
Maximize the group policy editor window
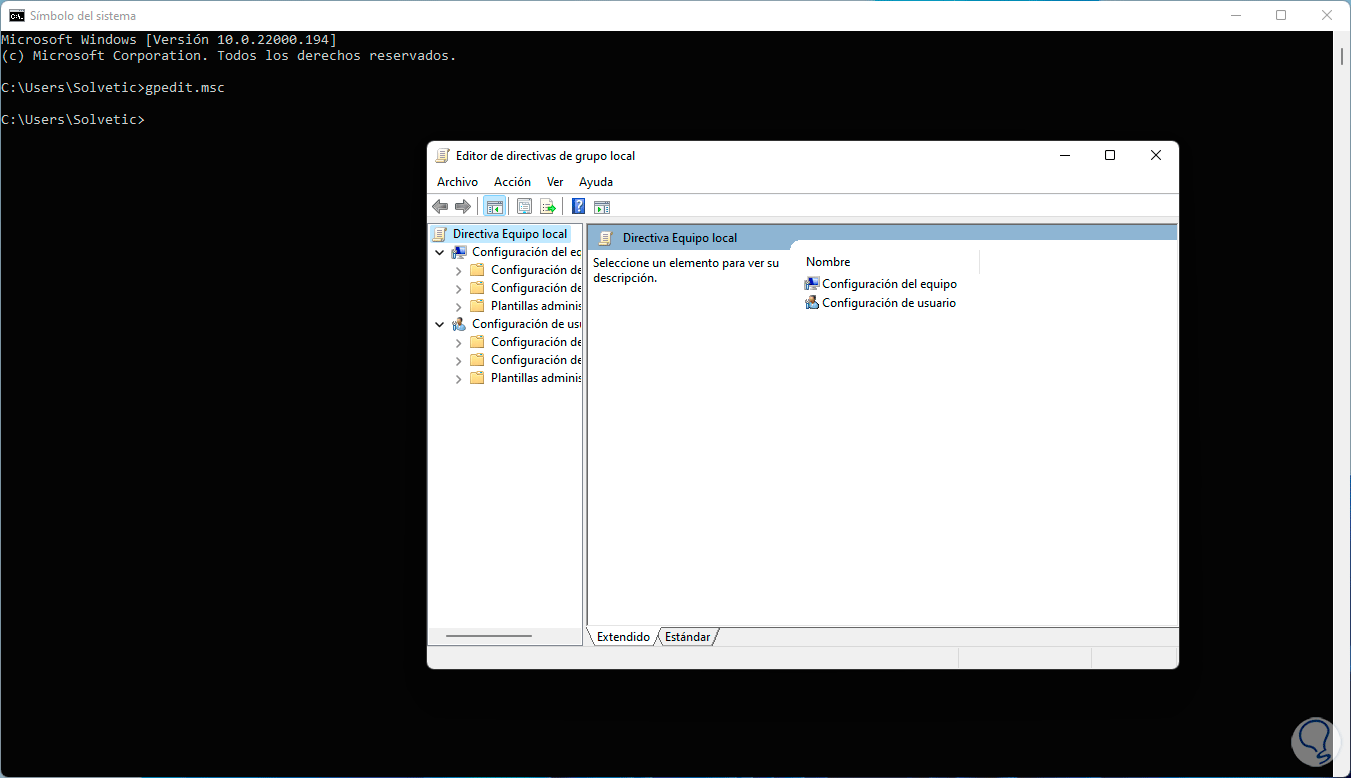(1110, 155)
